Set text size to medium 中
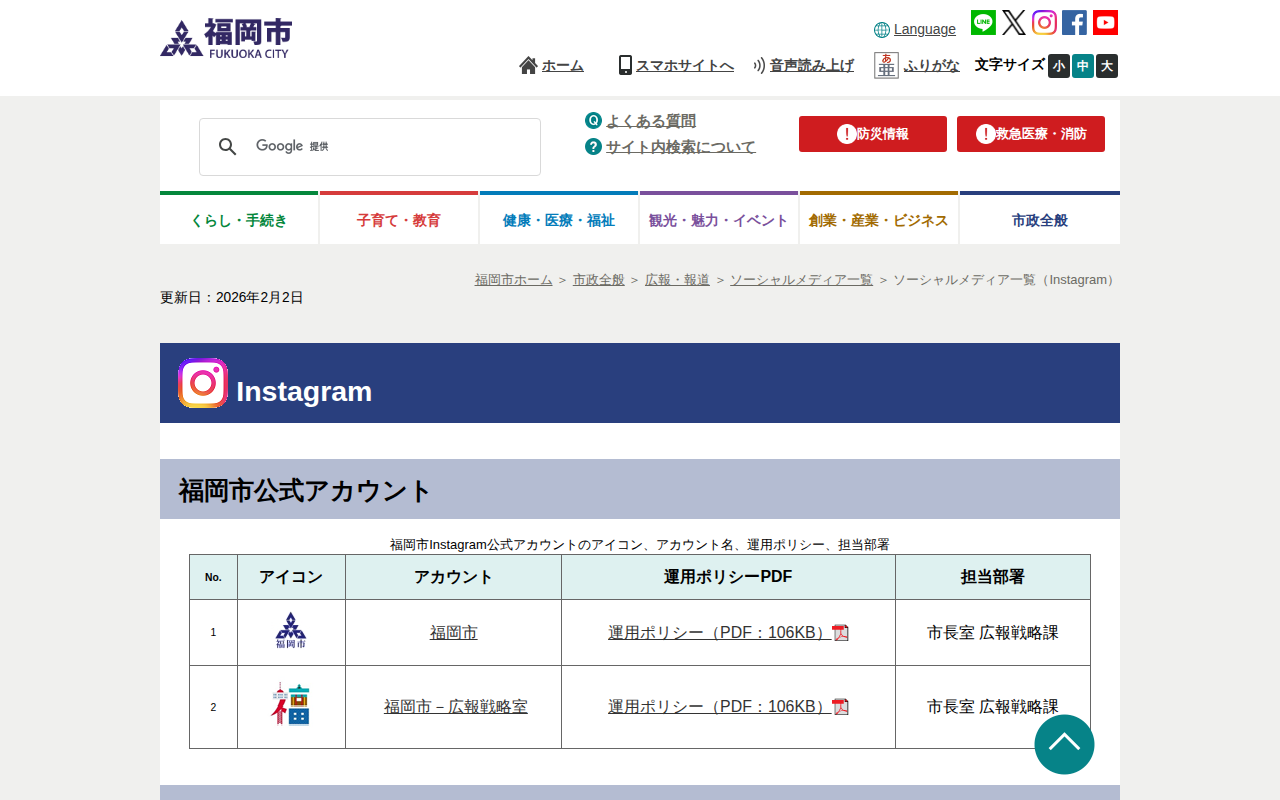The width and height of the screenshot is (1280, 800). pyautogui.click(x=1083, y=66)
